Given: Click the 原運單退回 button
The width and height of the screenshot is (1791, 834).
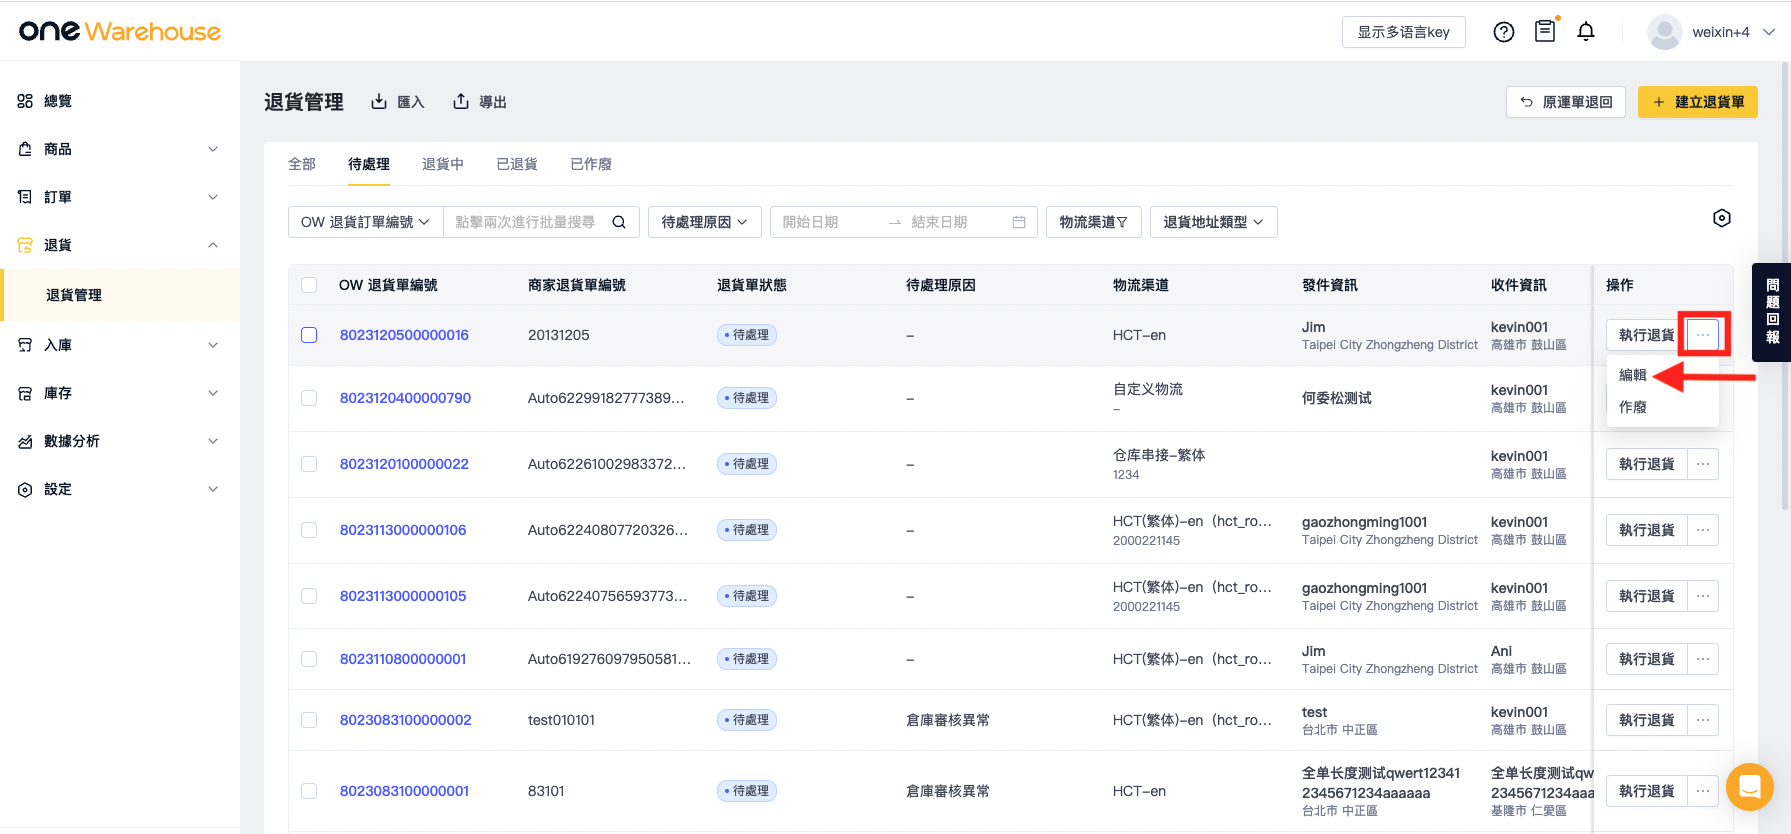Looking at the screenshot, I should pyautogui.click(x=1566, y=102).
